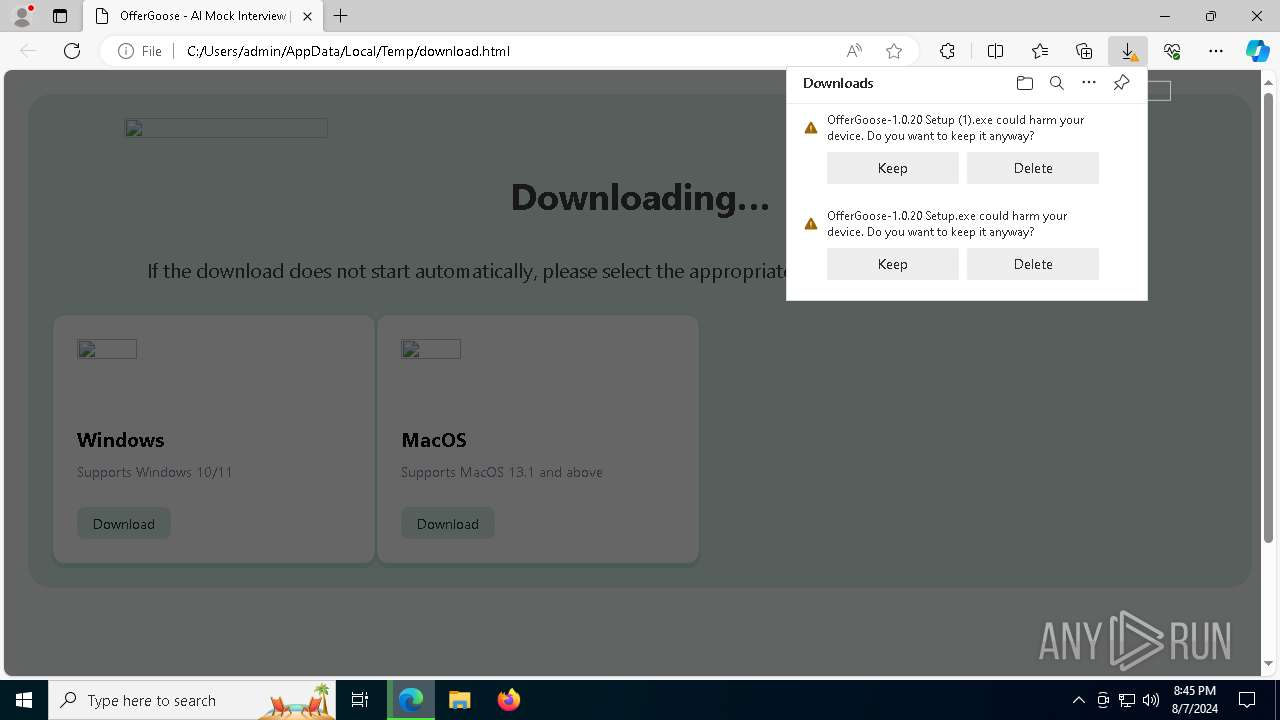Image resolution: width=1280 pixels, height=720 pixels.
Task: Toggle Split screen icon
Action: 995,51
